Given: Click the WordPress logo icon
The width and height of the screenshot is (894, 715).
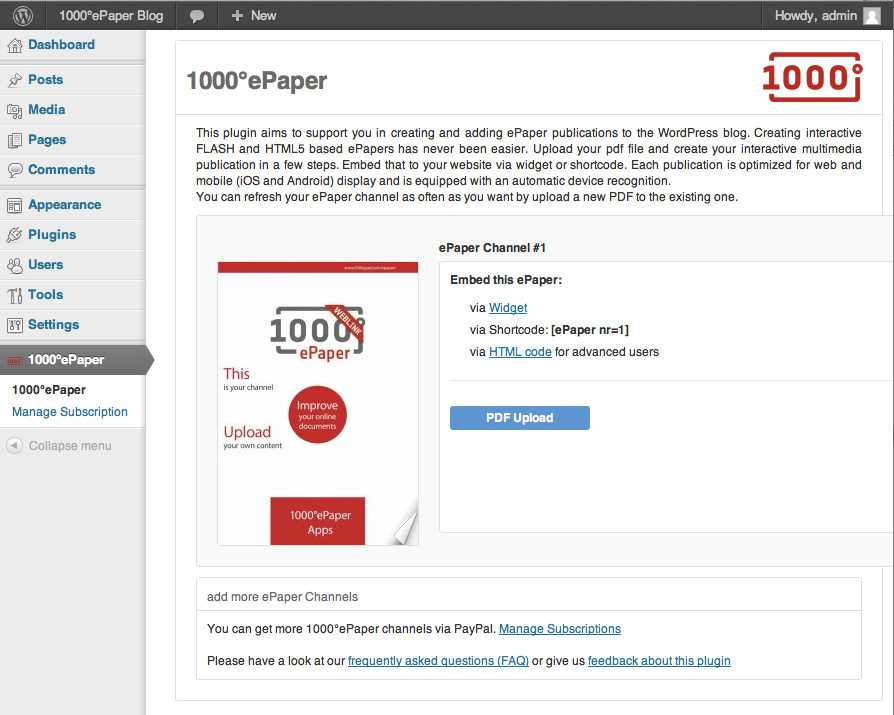Looking at the screenshot, I should click(x=23, y=15).
